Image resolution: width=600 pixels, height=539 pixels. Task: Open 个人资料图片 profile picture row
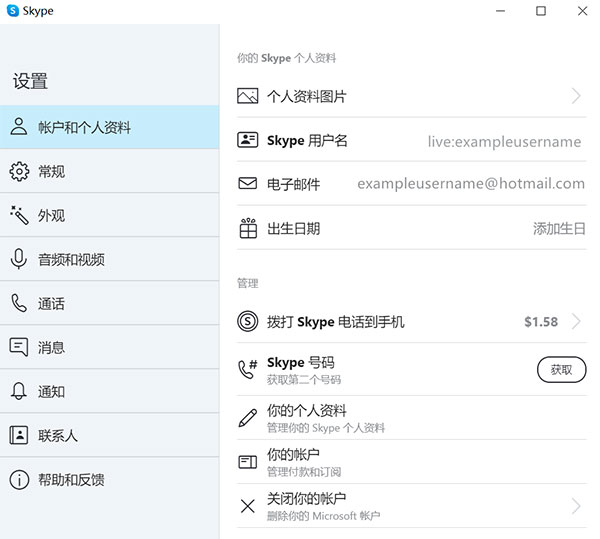[x=411, y=96]
